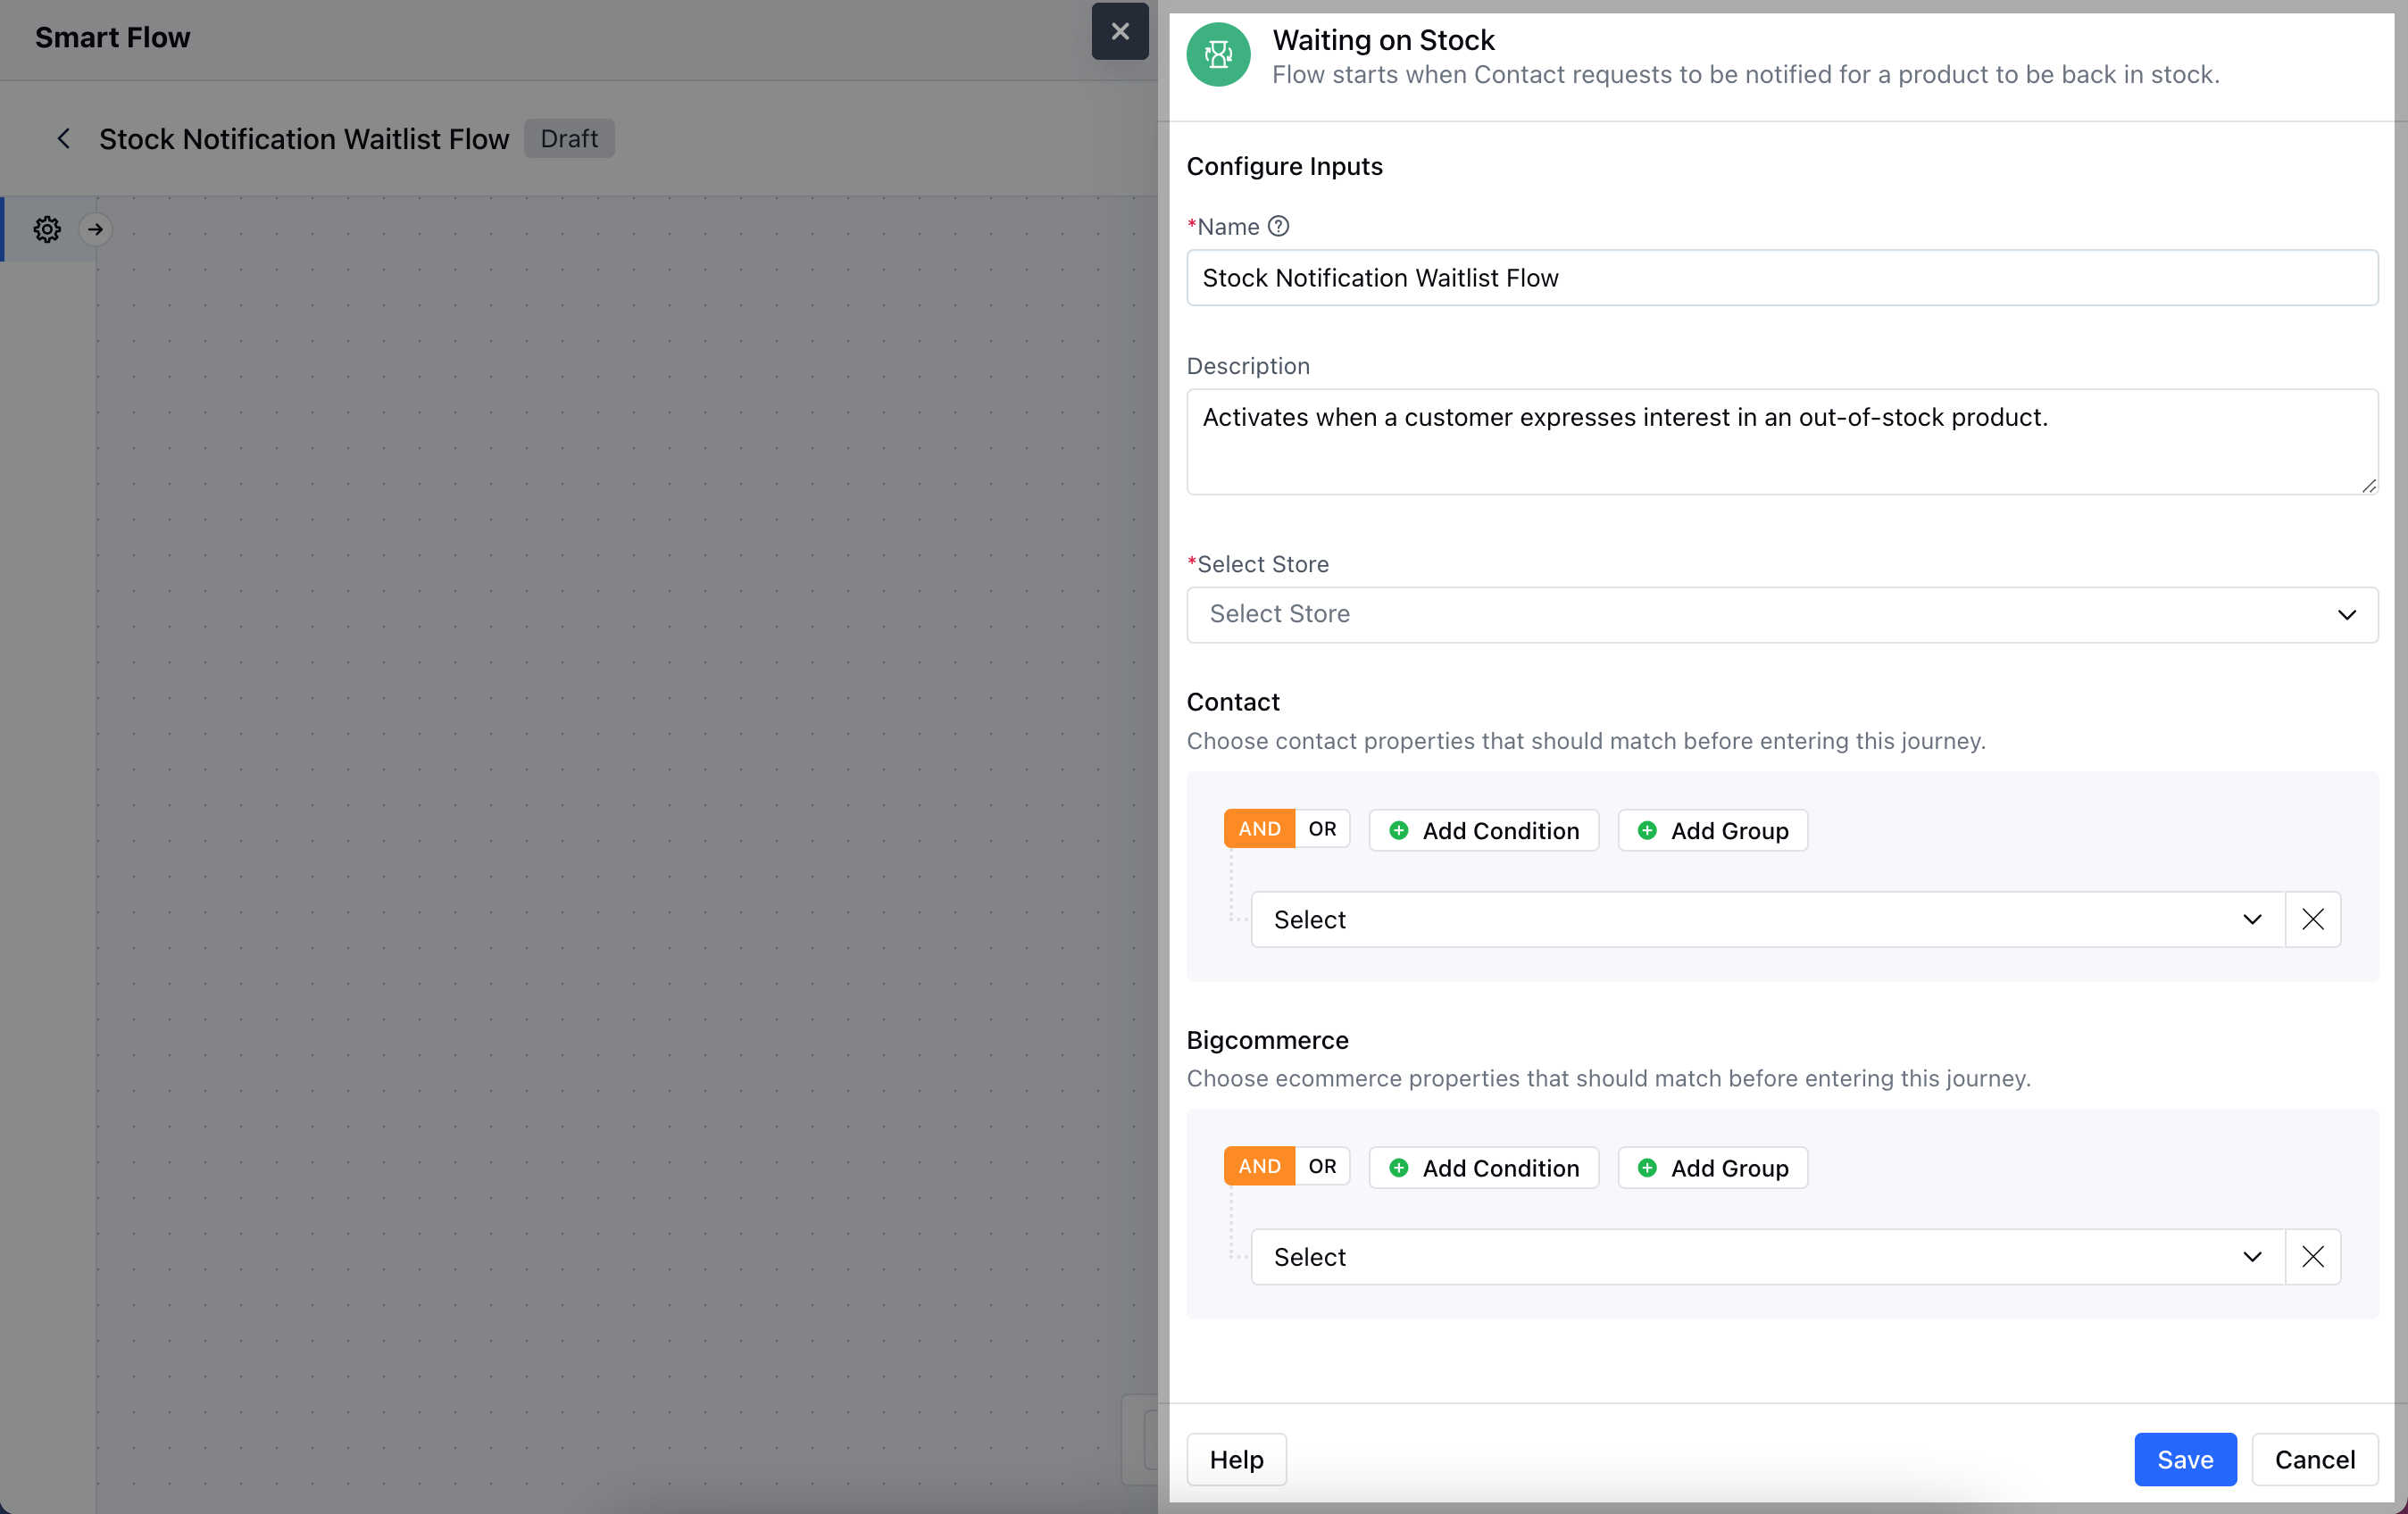The width and height of the screenshot is (2408, 1514).
Task: Close the configuration panel with X button
Action: coord(1119,32)
